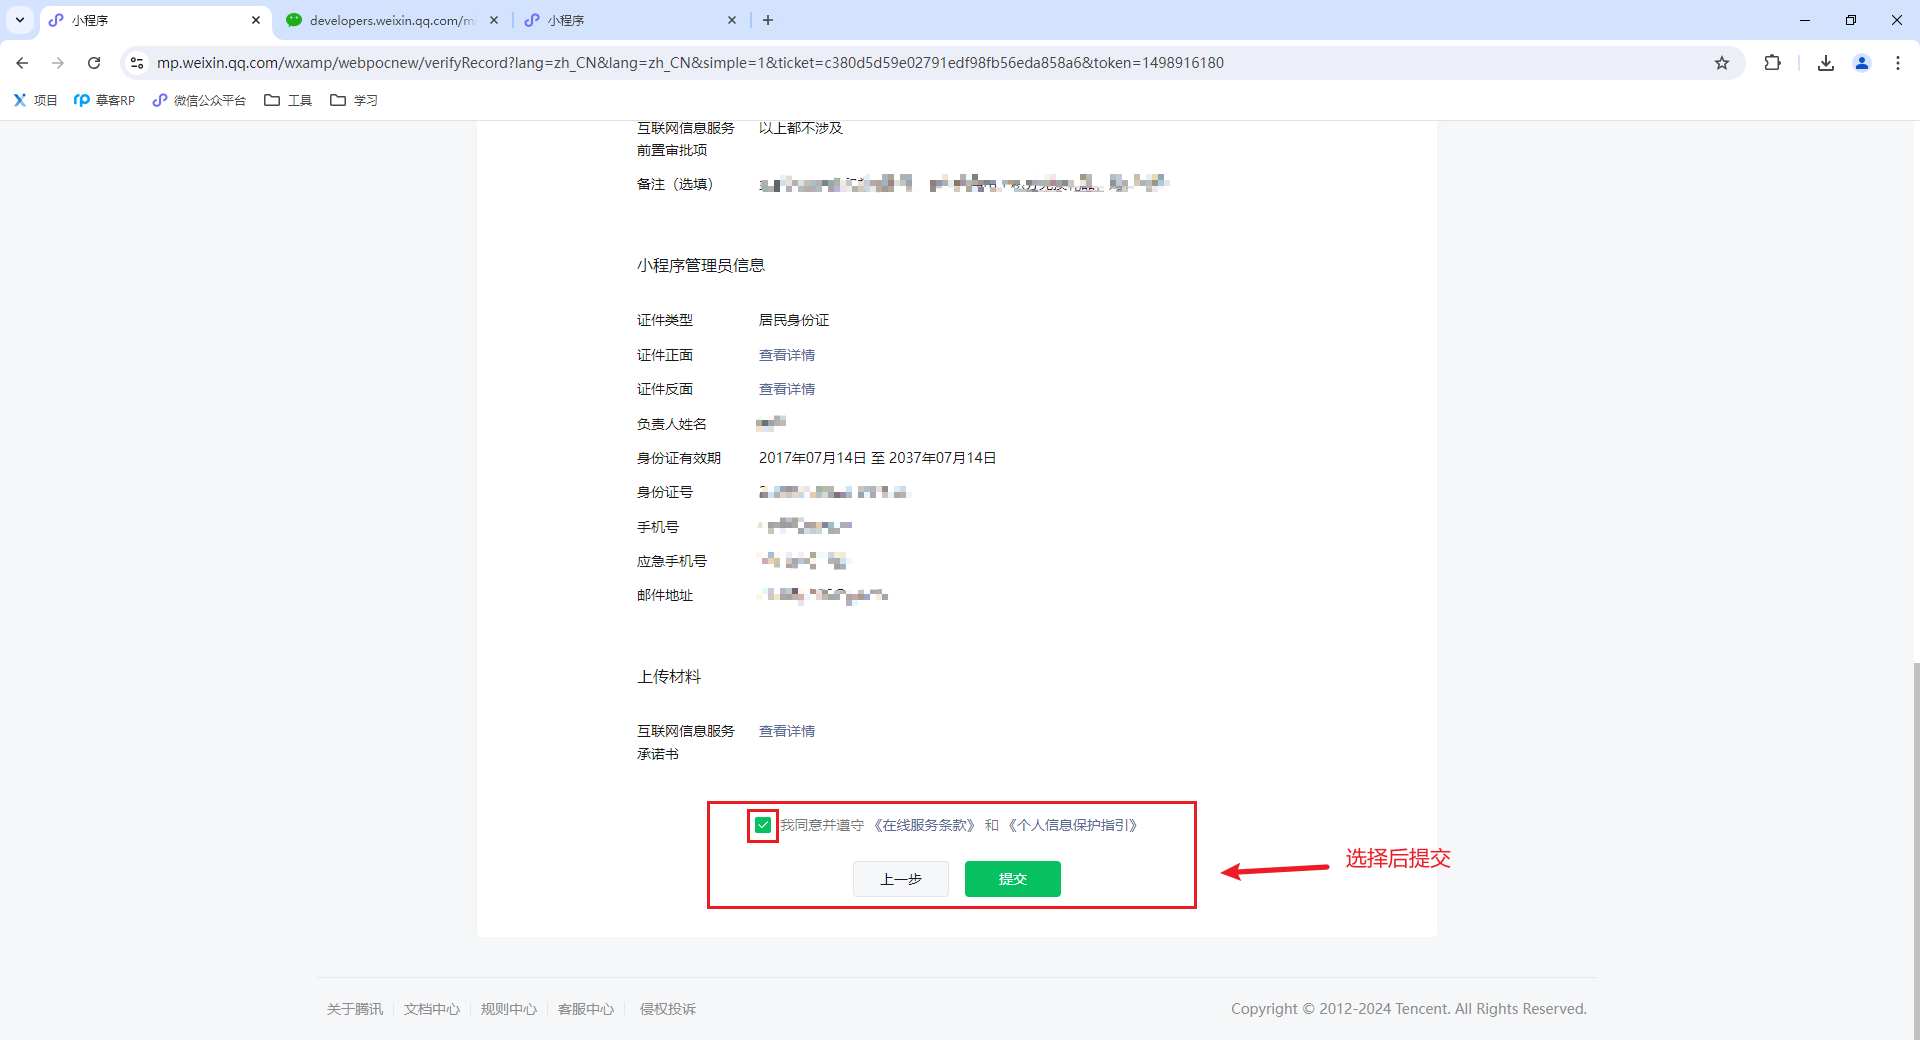
Task: Click the 上传材料 heading
Action: coord(669,677)
